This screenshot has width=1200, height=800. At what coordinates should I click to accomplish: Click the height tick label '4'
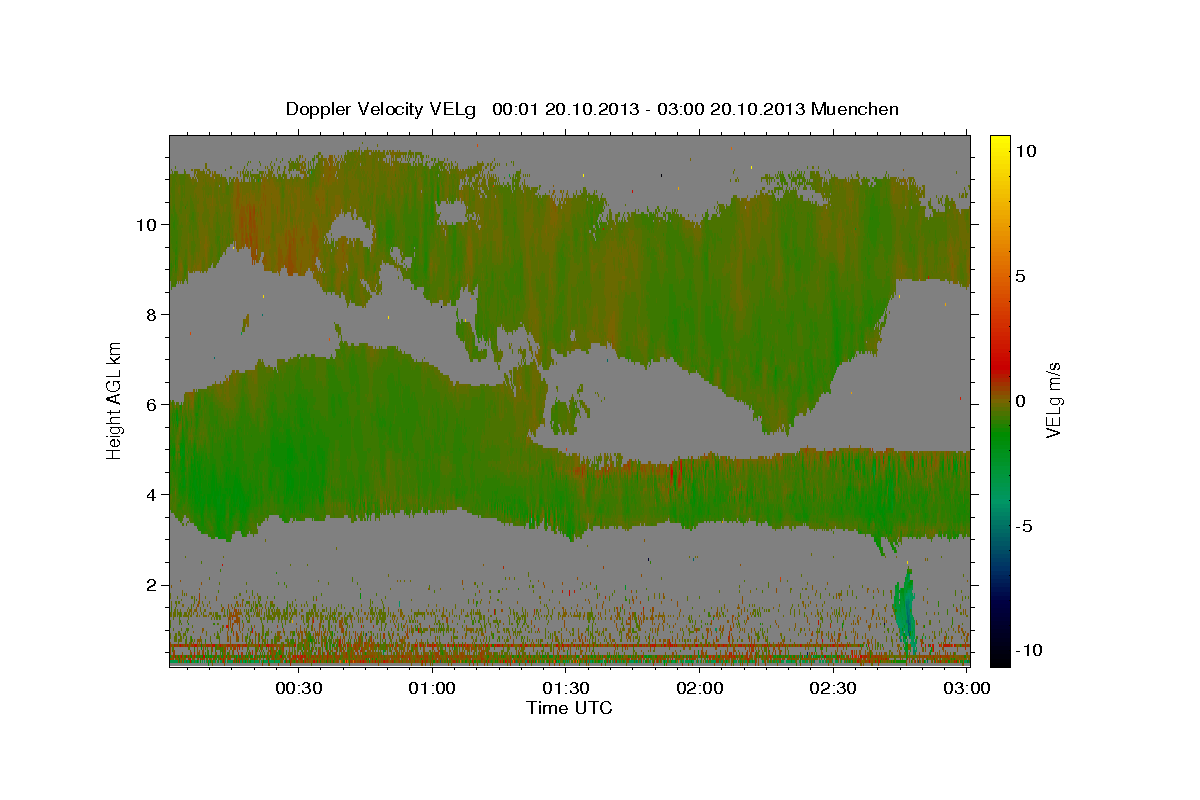coord(152,495)
